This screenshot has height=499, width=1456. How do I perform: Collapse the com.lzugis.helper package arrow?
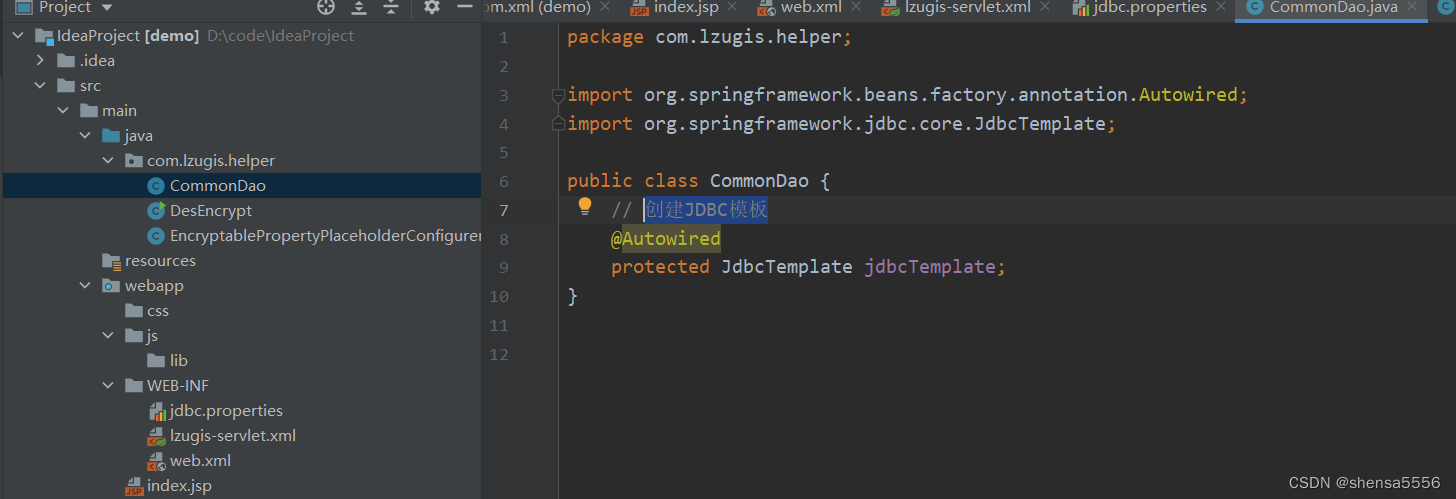108,161
